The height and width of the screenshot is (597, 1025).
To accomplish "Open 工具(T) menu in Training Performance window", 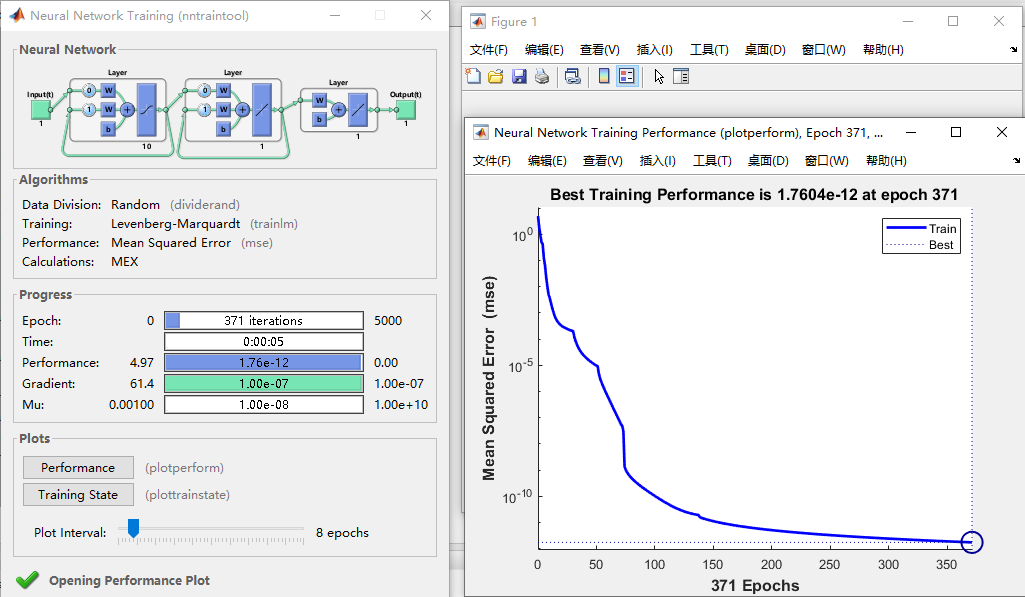I will [712, 160].
